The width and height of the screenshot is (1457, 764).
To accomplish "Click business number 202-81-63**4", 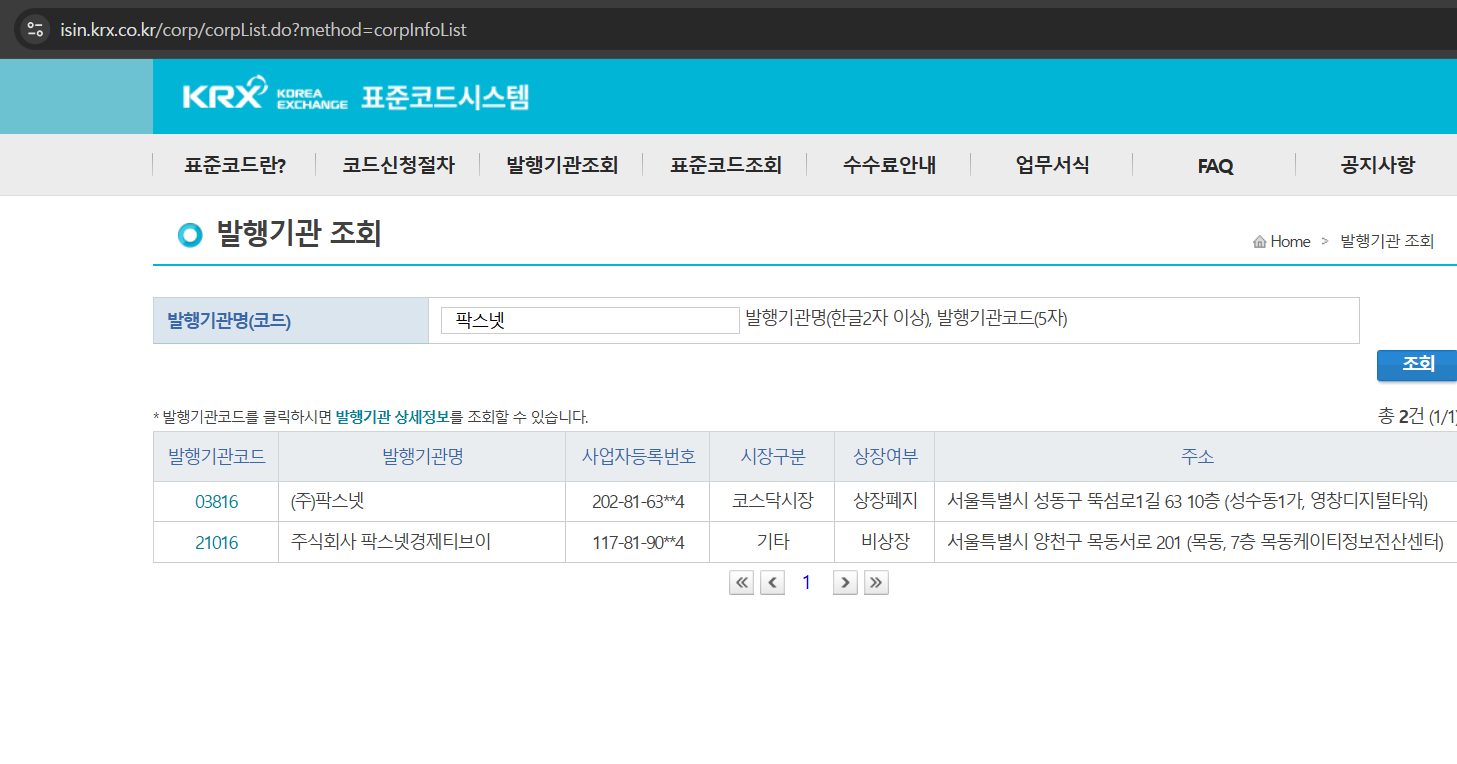I will click(x=638, y=502).
